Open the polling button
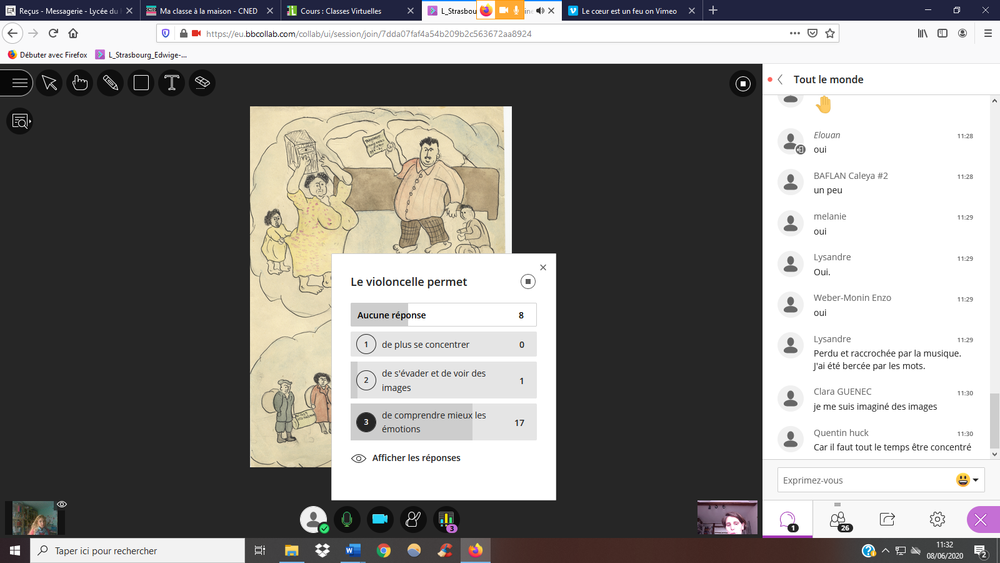 coord(446,519)
